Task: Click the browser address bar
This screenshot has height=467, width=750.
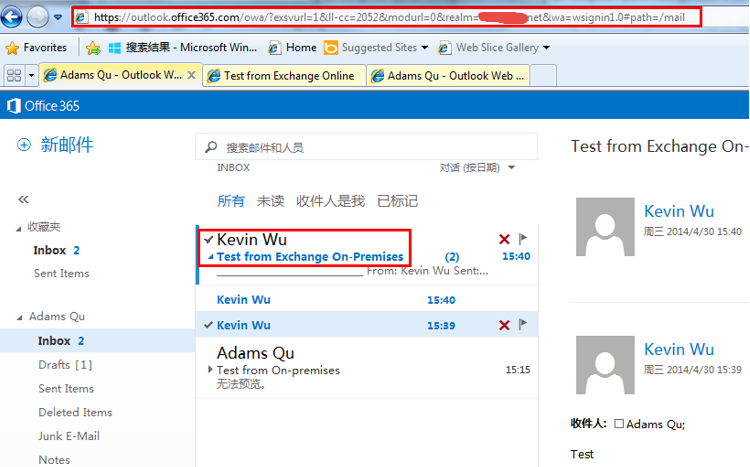Action: (380, 17)
